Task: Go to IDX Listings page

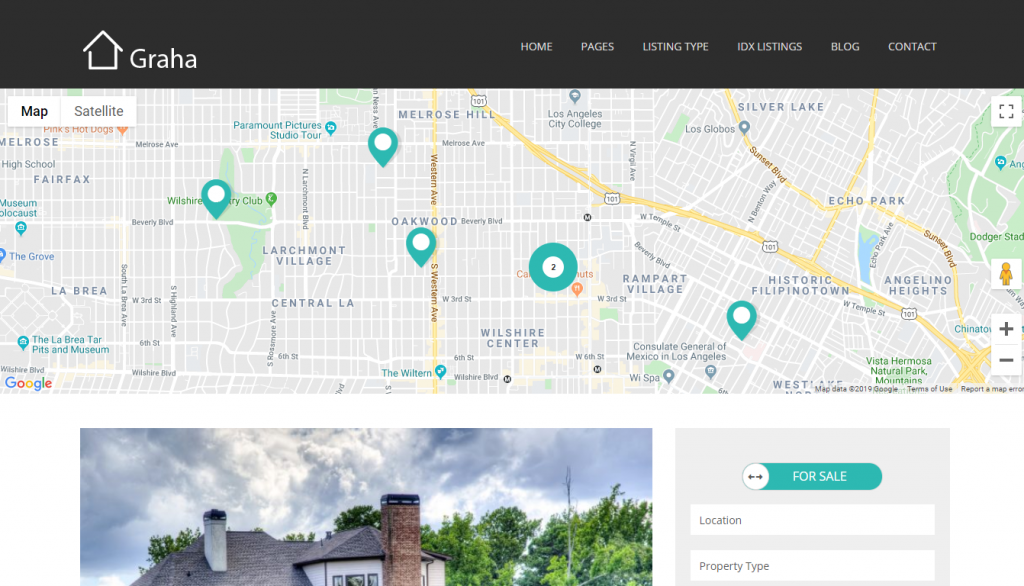Action: point(769,47)
